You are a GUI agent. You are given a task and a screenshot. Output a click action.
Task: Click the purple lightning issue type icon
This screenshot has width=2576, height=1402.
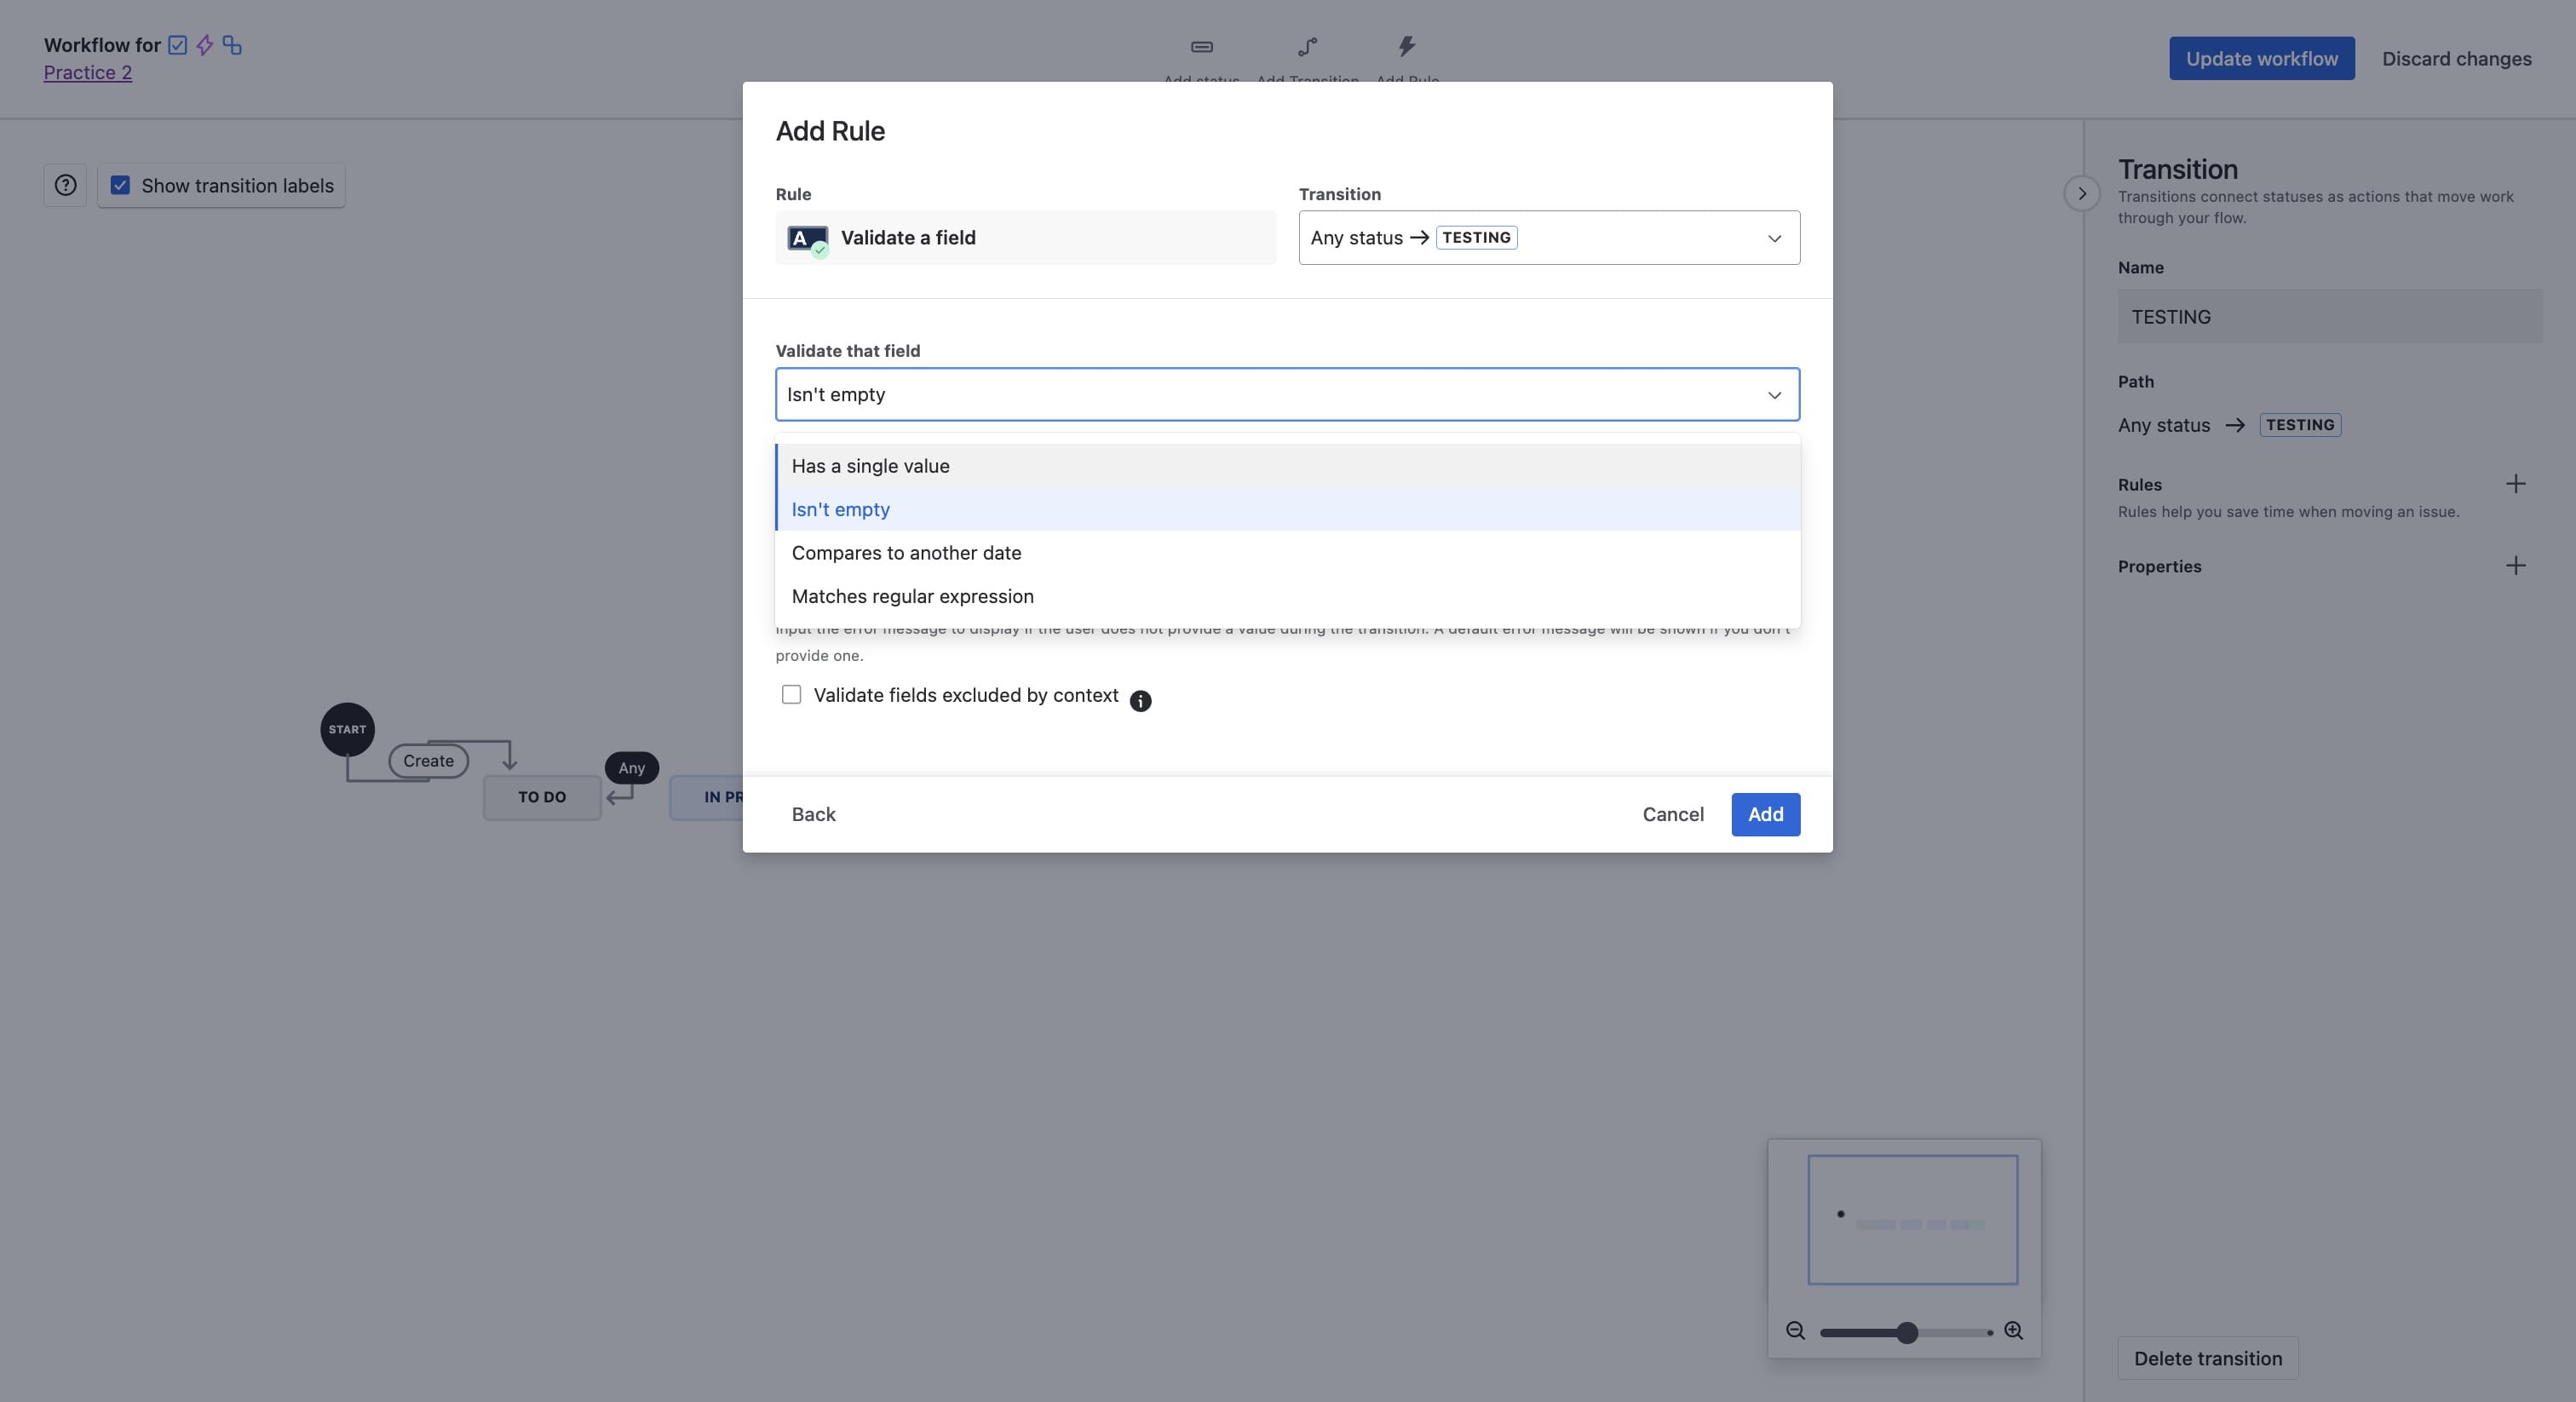[x=205, y=45]
